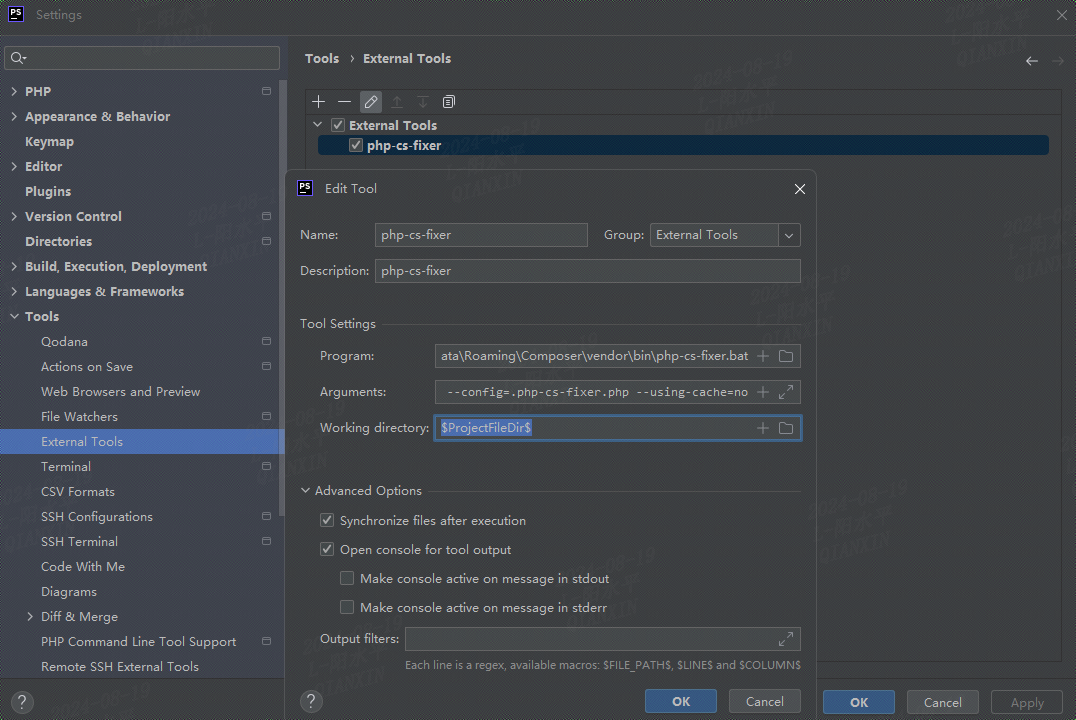The image size is (1076, 720).
Task: Open the Group dropdown in Edit Tool dialog
Action: pos(789,234)
